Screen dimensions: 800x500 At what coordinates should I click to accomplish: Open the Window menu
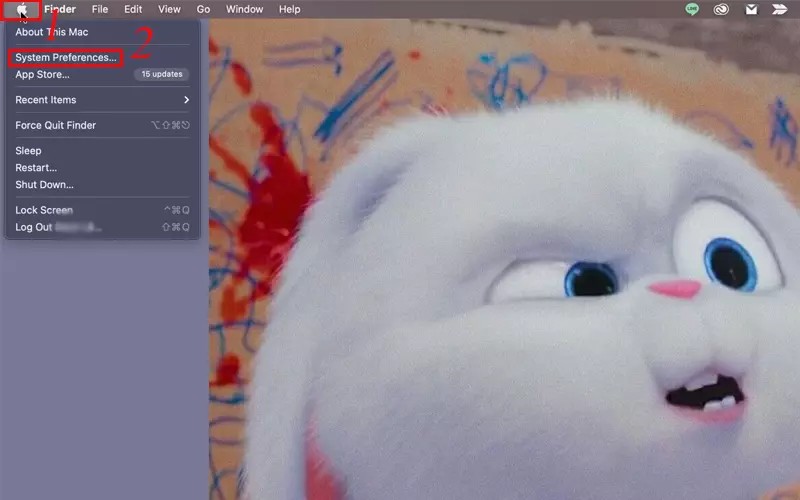pyautogui.click(x=244, y=9)
